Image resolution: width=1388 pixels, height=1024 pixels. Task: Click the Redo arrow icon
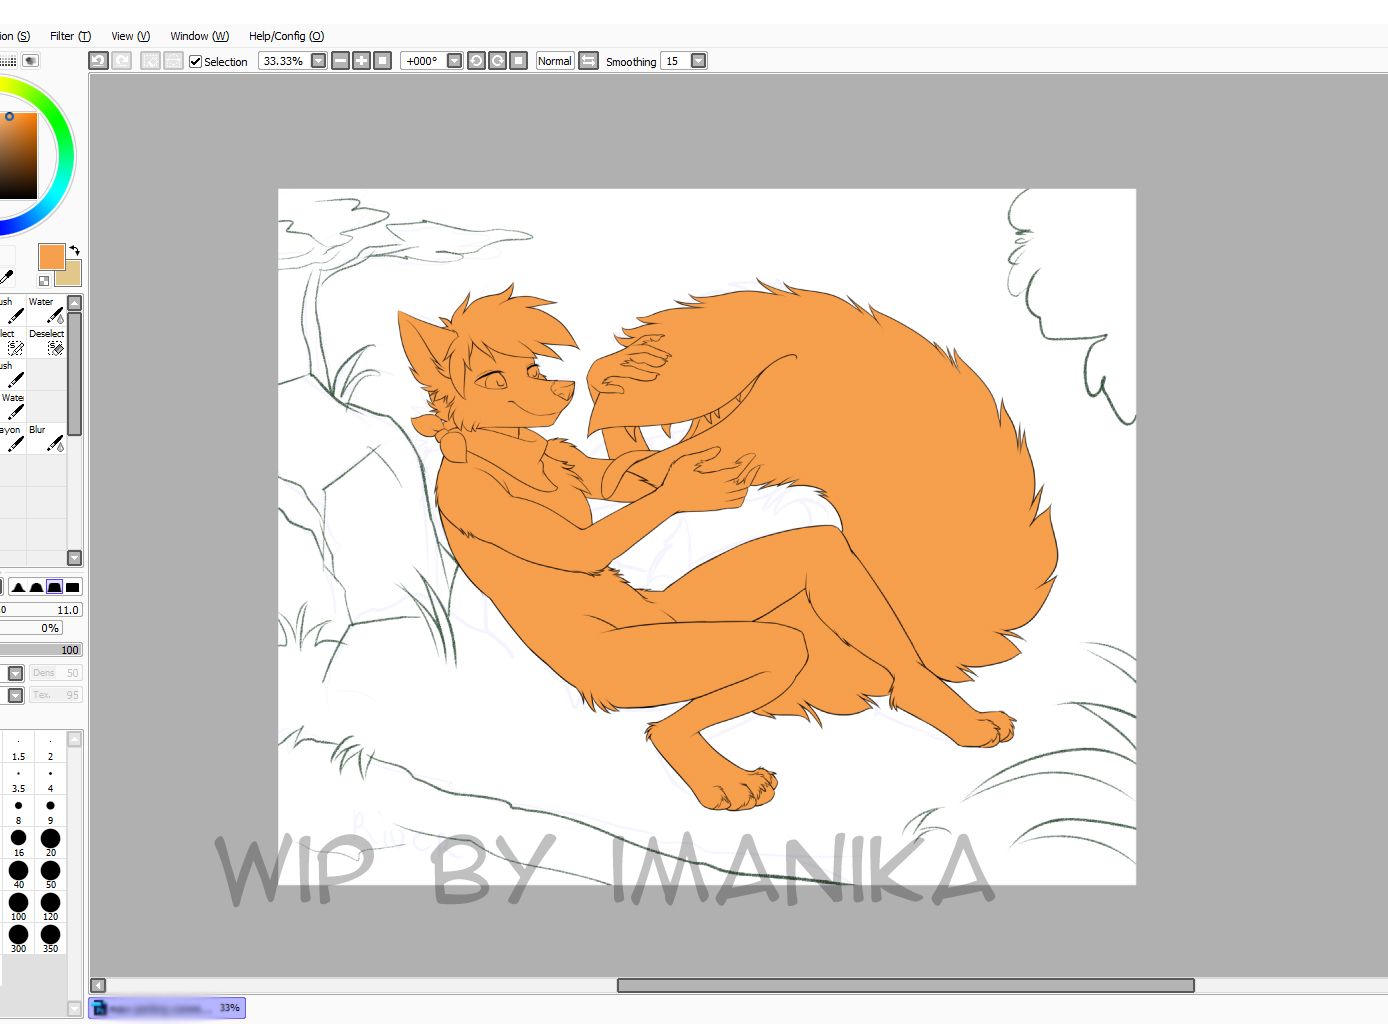click(x=122, y=61)
